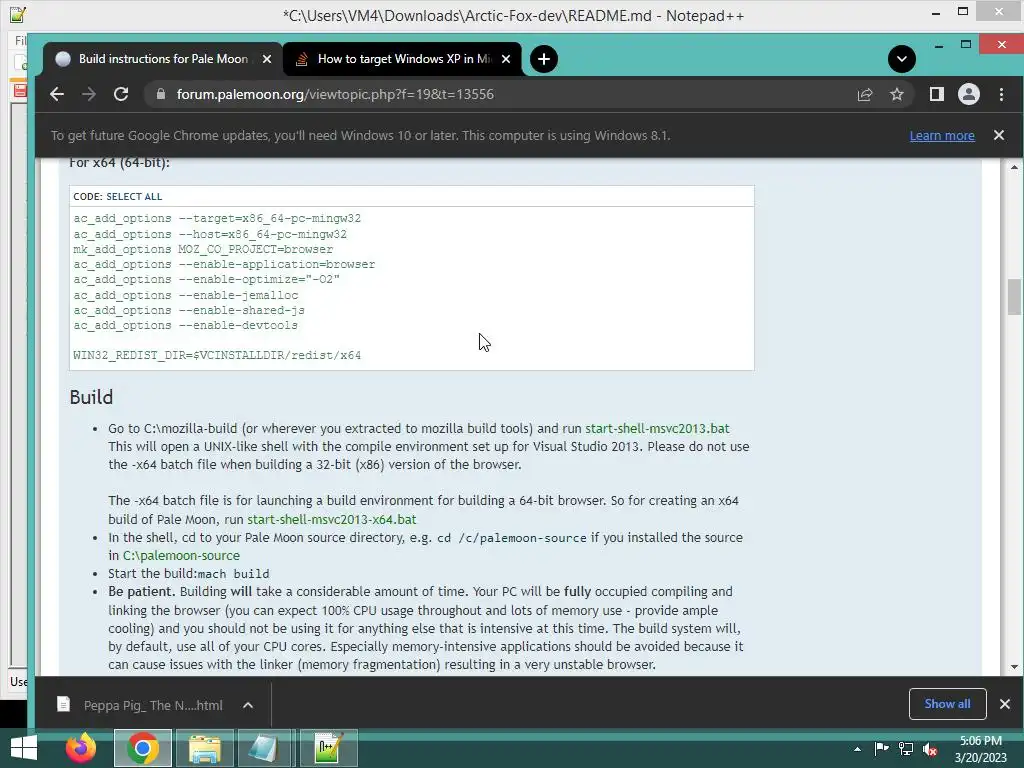Viewport: 1024px width, 768px height.
Task: Close the How to target Windows XP tab
Action: tap(505, 59)
